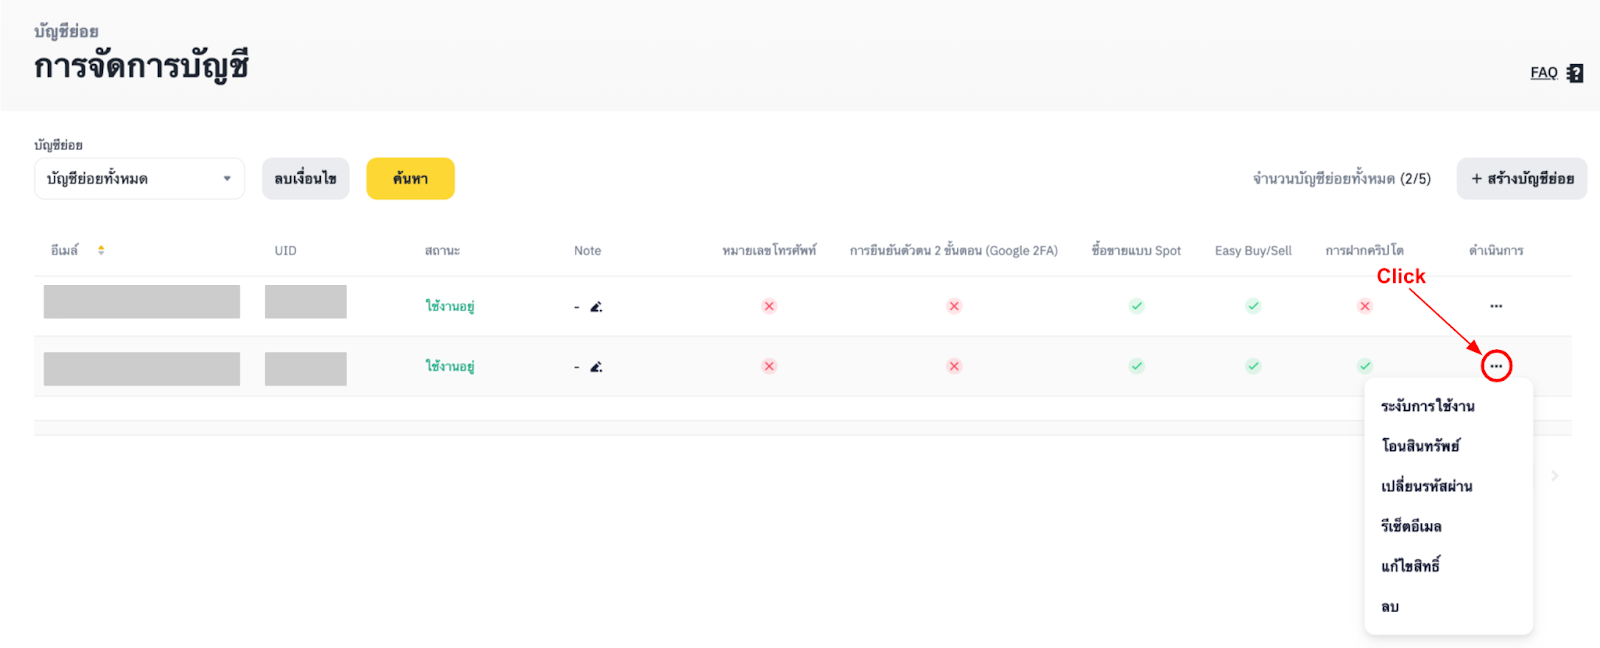Open the first row's three-dot actions menu
The image size is (1600, 648).
pos(1496,306)
